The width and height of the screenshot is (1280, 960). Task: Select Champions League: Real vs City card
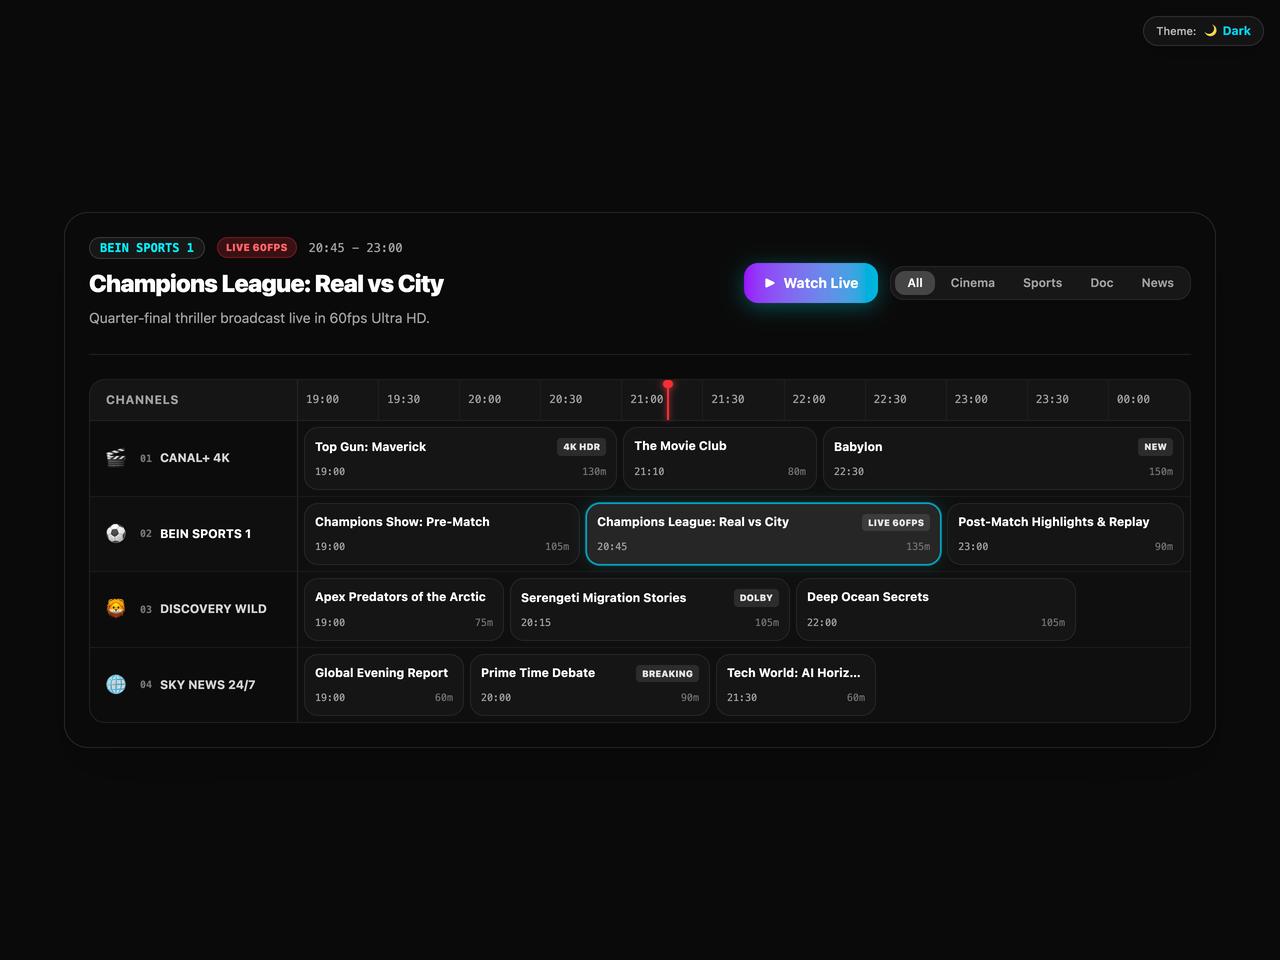(x=763, y=534)
